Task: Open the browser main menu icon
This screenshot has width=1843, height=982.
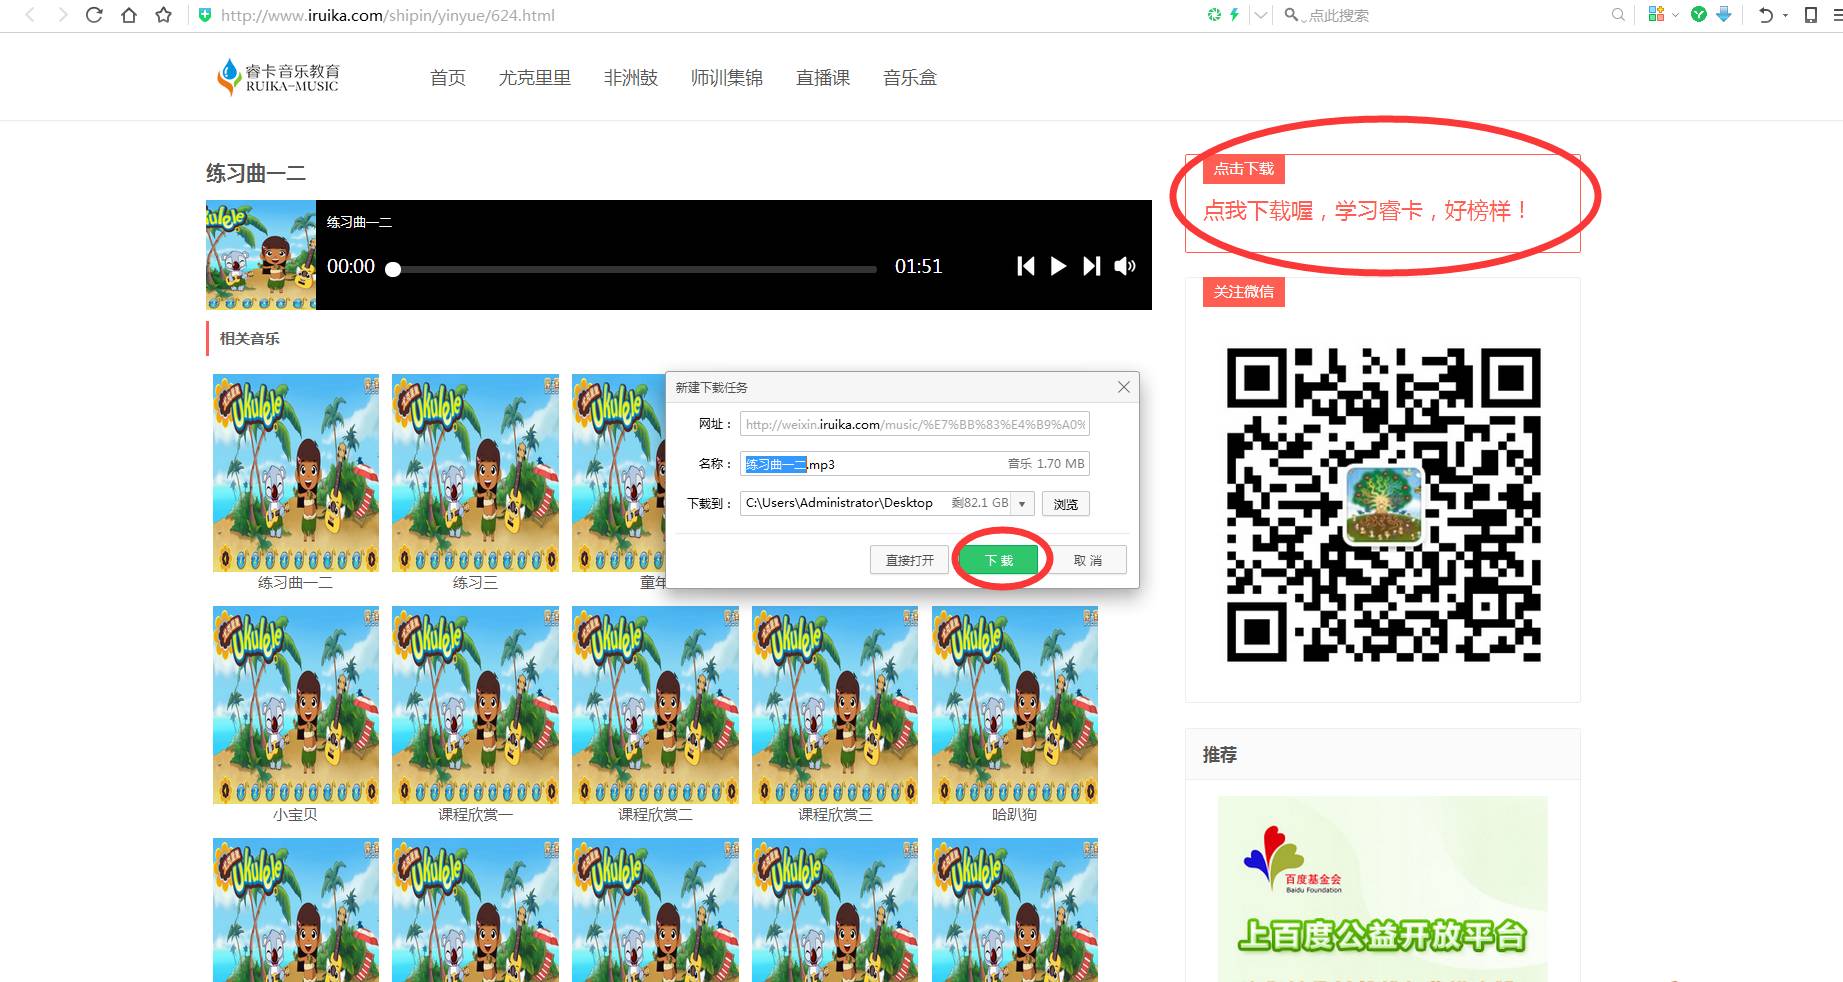Action: tap(1839, 15)
